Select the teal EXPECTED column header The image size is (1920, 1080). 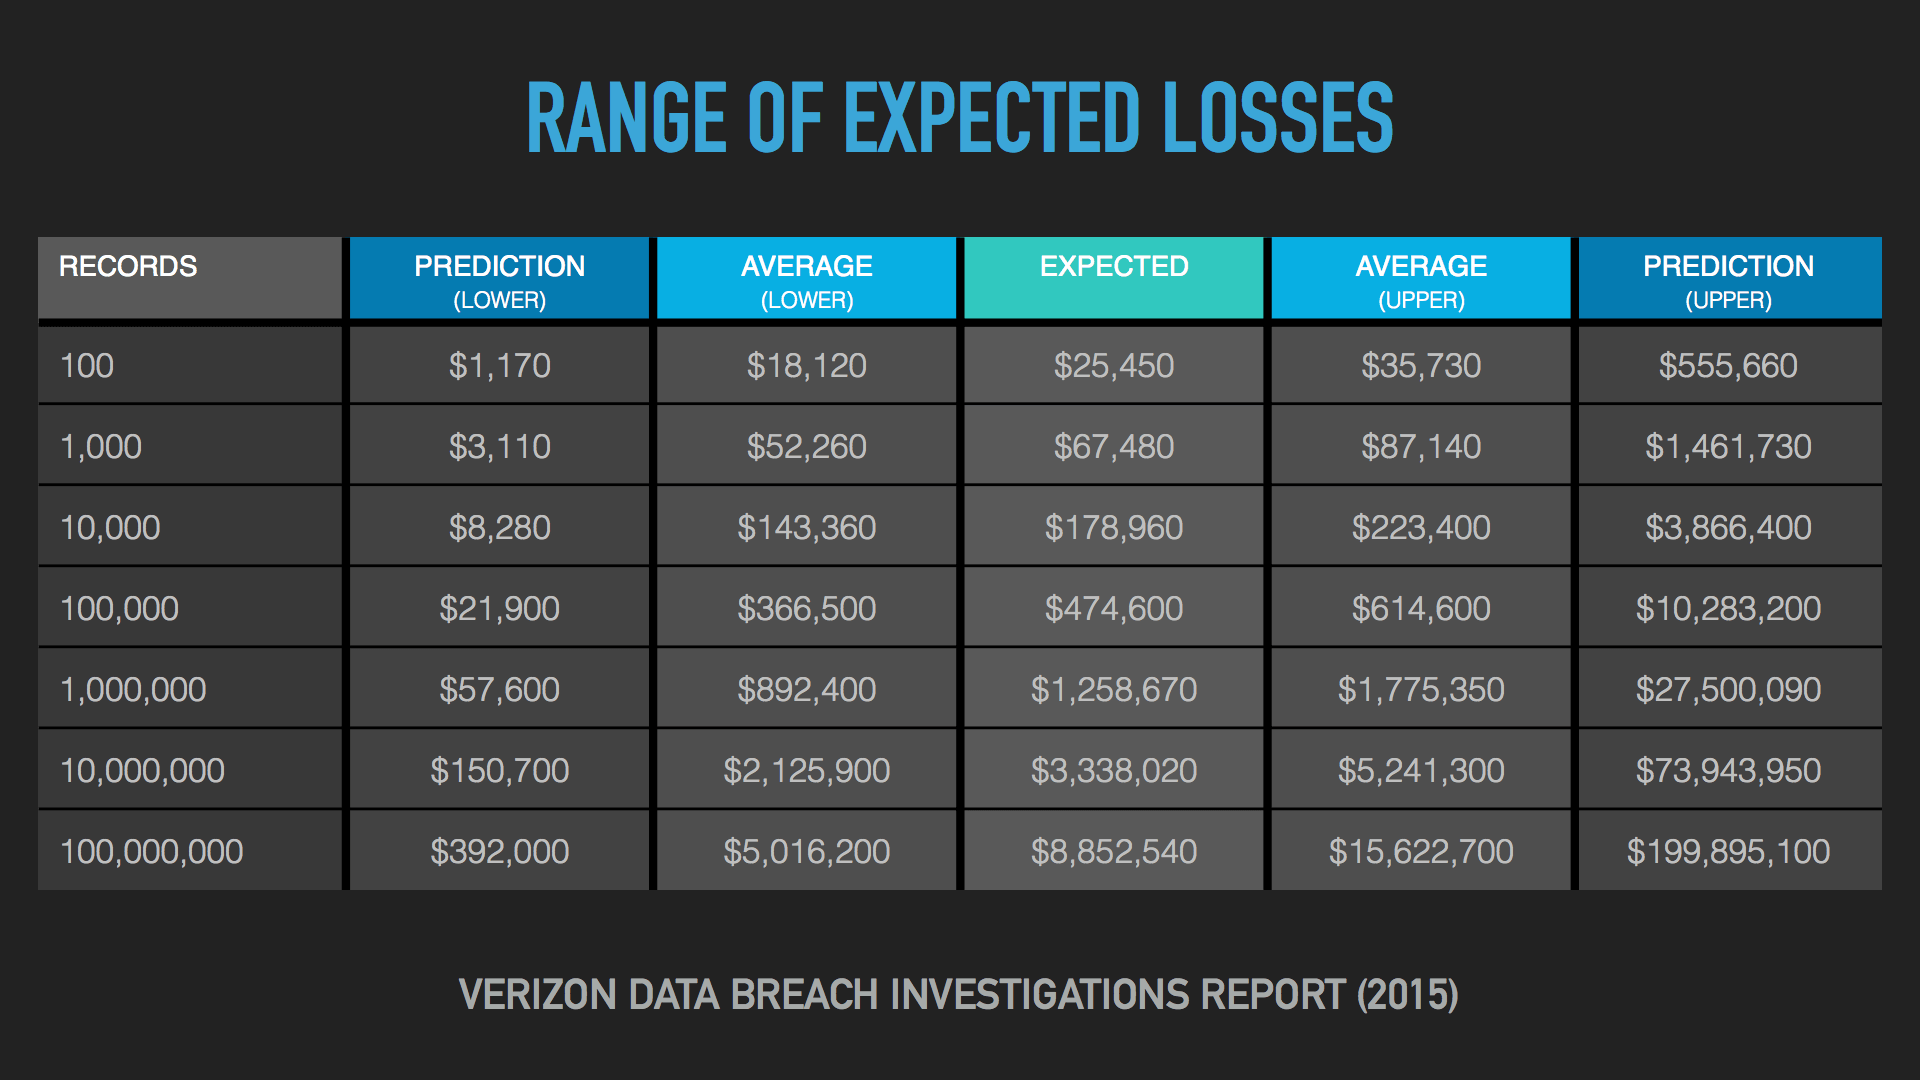point(1113,278)
